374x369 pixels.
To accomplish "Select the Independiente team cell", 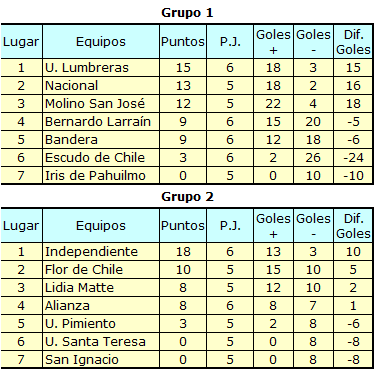I will pyautogui.click(x=101, y=252).
